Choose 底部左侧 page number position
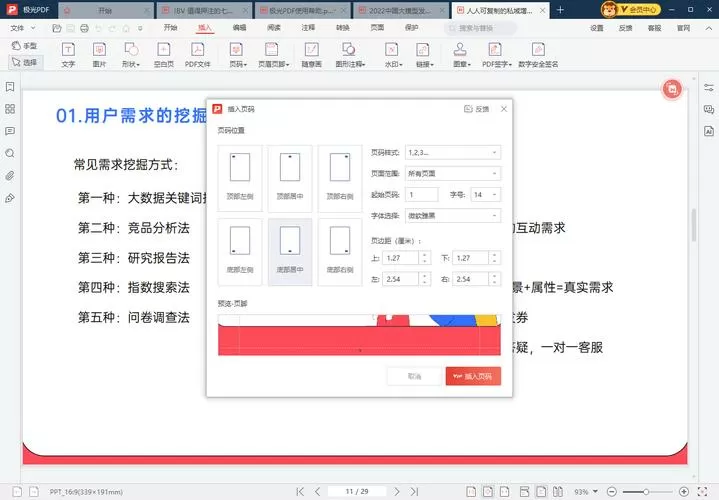 click(x=240, y=252)
